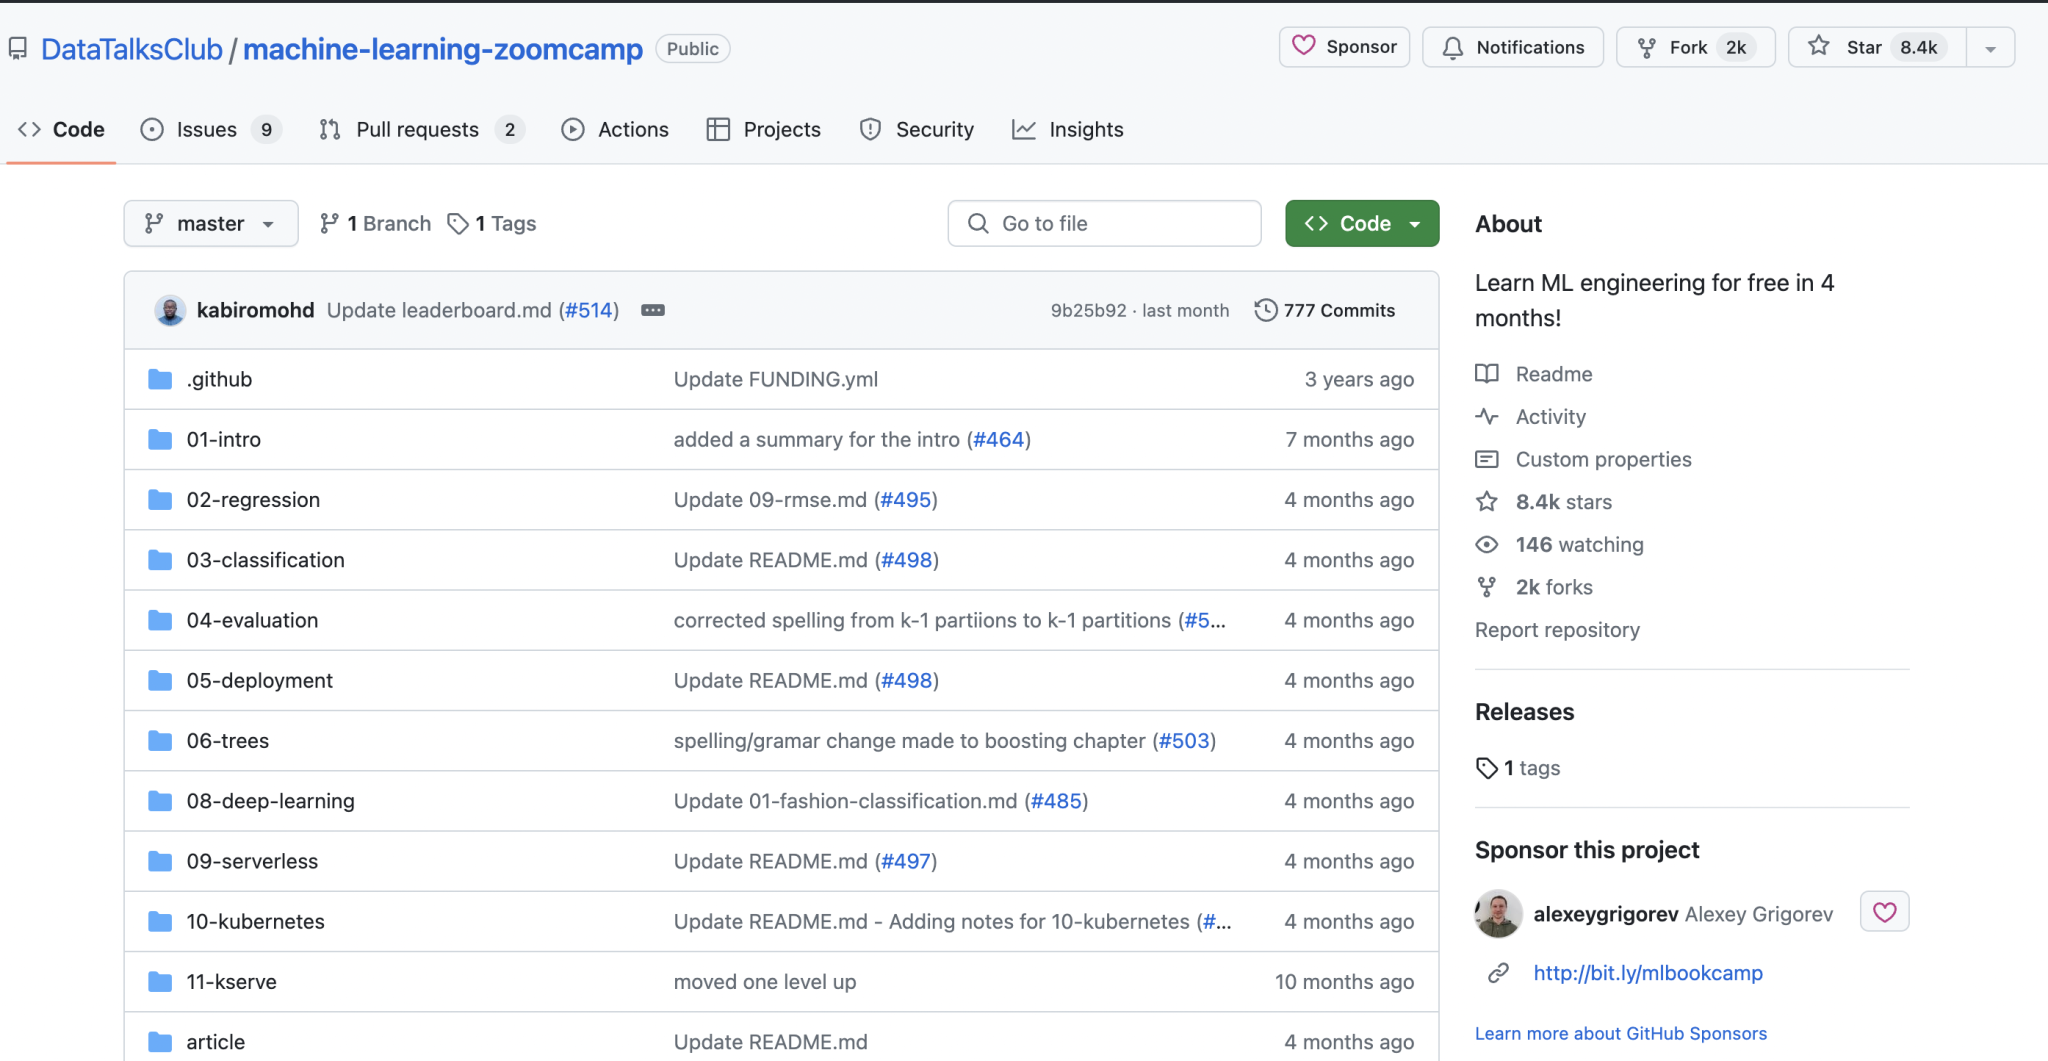The height and width of the screenshot is (1061, 2048).
Task: Expand the commit message with the ellipsis button
Action: (x=653, y=310)
